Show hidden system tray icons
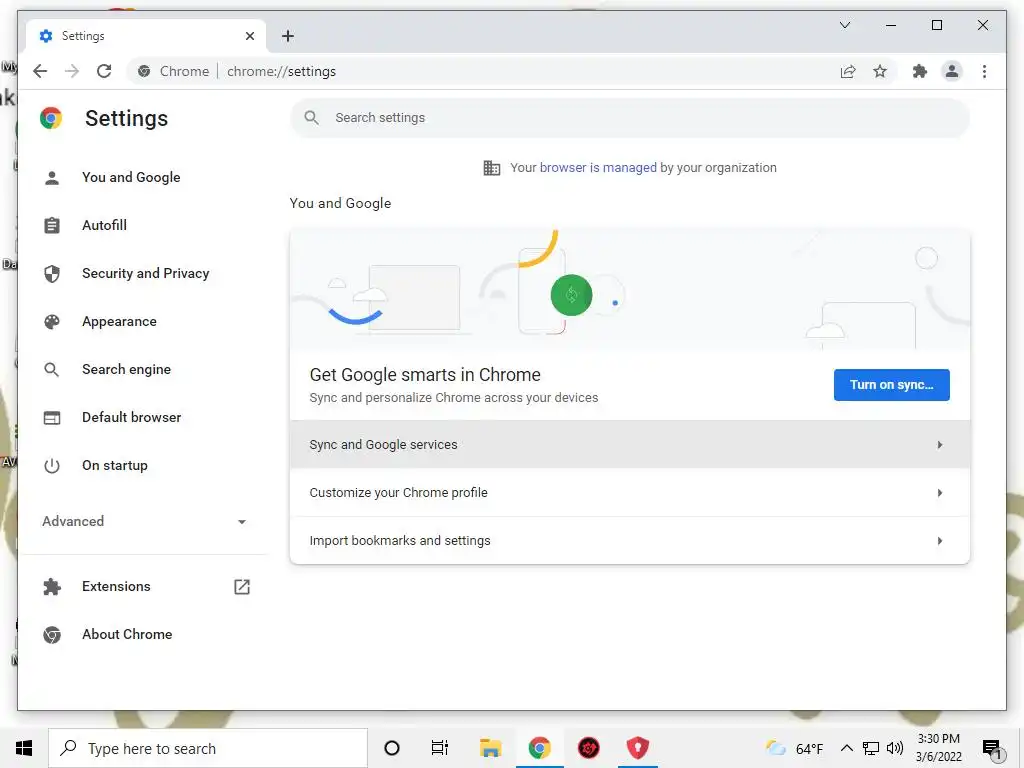The height and width of the screenshot is (768, 1024). 846,748
